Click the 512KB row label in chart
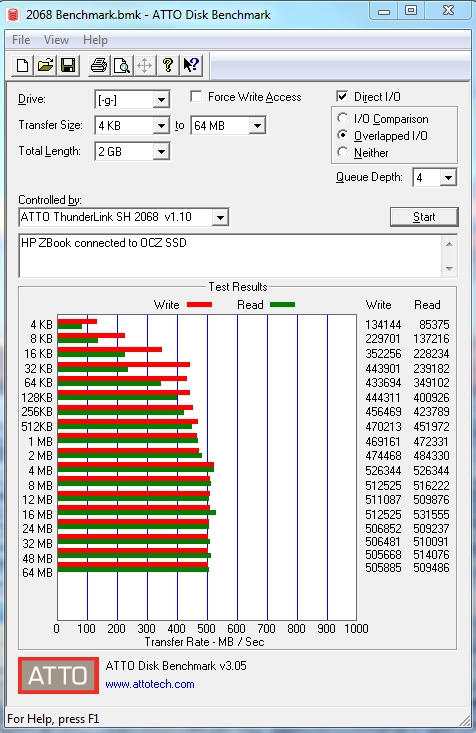476x733 pixels. [x=37, y=427]
